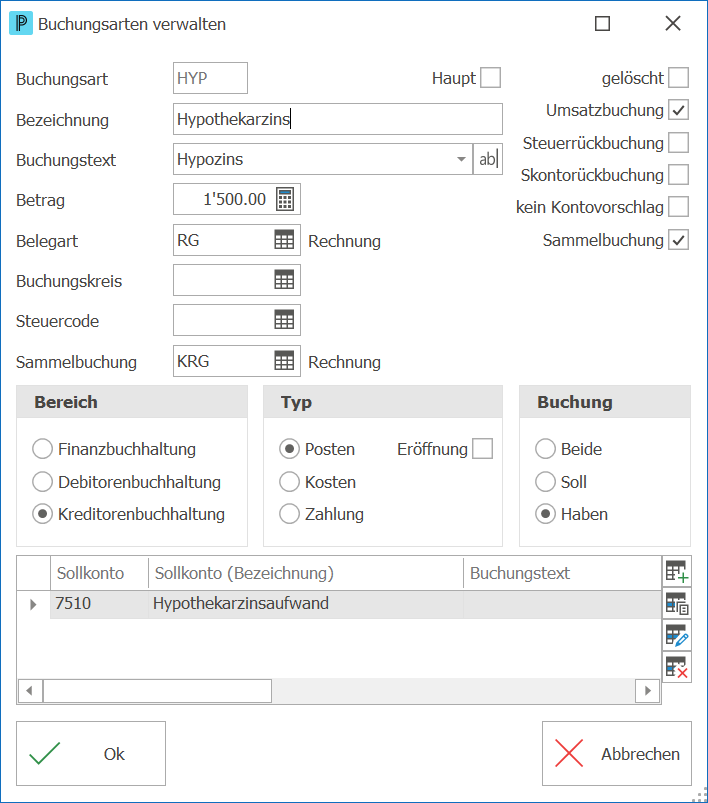
Task: Click the scroll left arrow of table
Action: pyautogui.click(x=30, y=691)
